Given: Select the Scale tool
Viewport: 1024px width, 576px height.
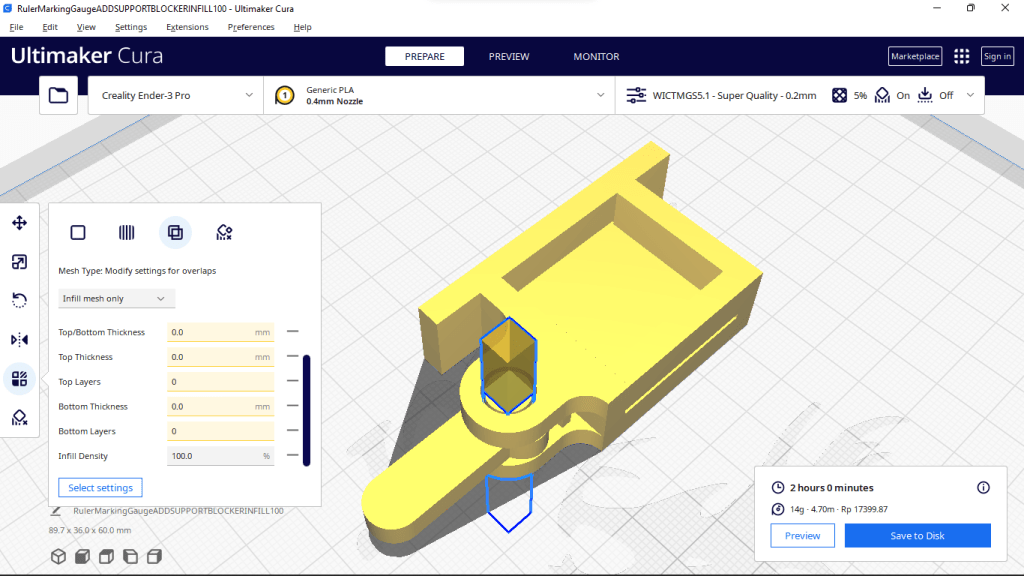Looking at the screenshot, I should point(20,262).
